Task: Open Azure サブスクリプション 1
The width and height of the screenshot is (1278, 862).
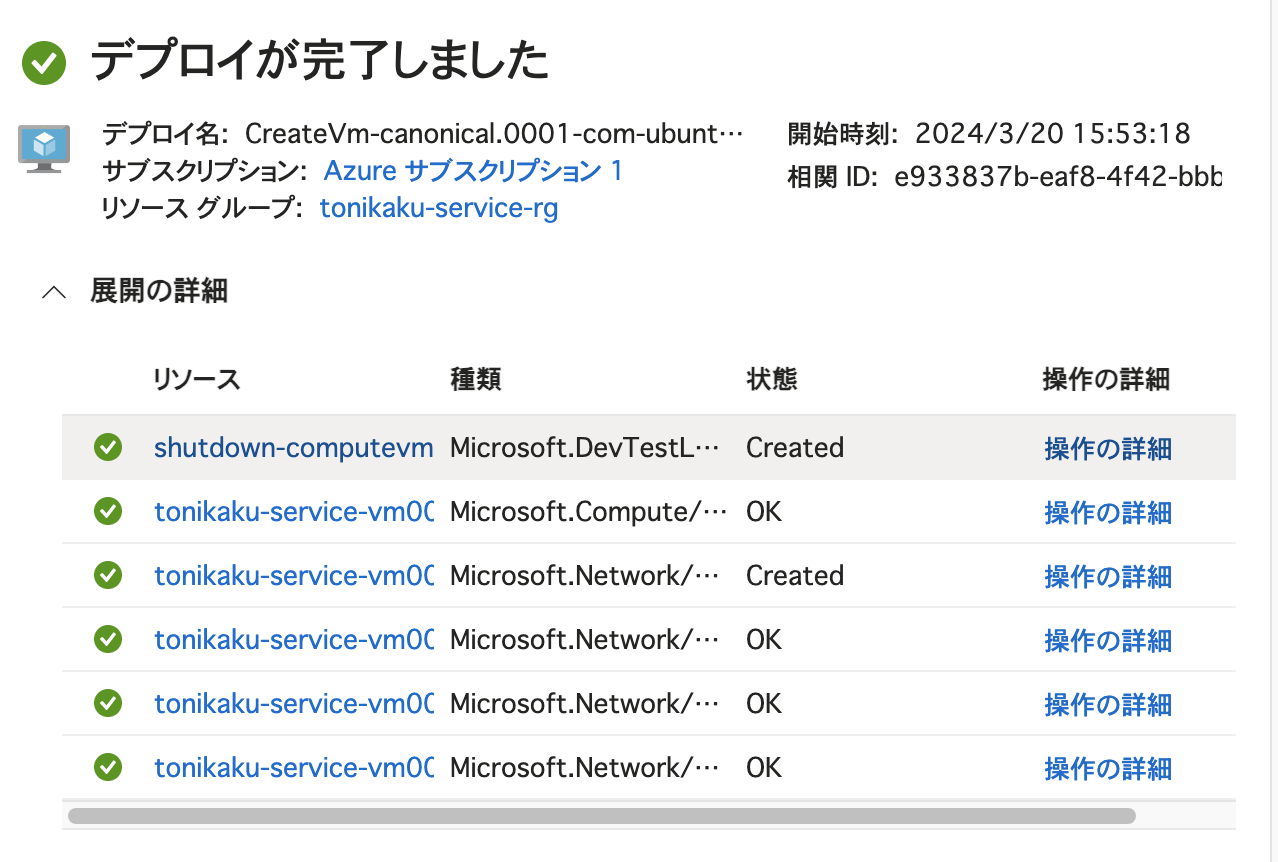Action: pos(473,171)
